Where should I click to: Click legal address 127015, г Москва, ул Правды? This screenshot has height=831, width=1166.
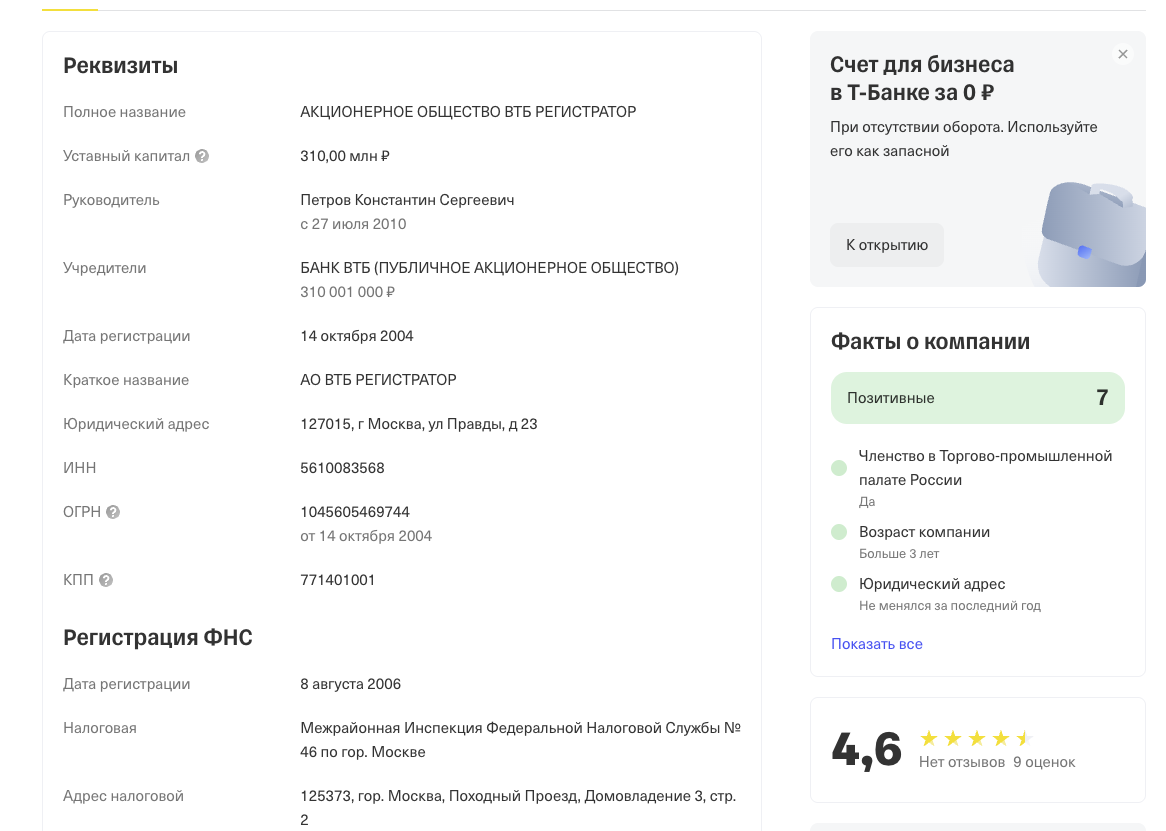[419, 424]
